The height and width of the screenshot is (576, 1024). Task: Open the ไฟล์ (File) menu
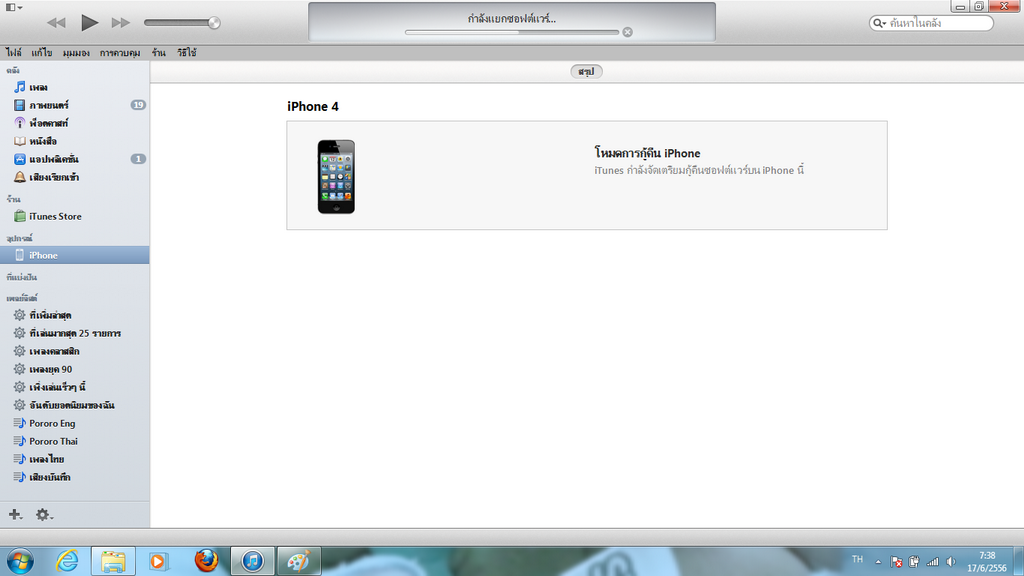[x=13, y=53]
